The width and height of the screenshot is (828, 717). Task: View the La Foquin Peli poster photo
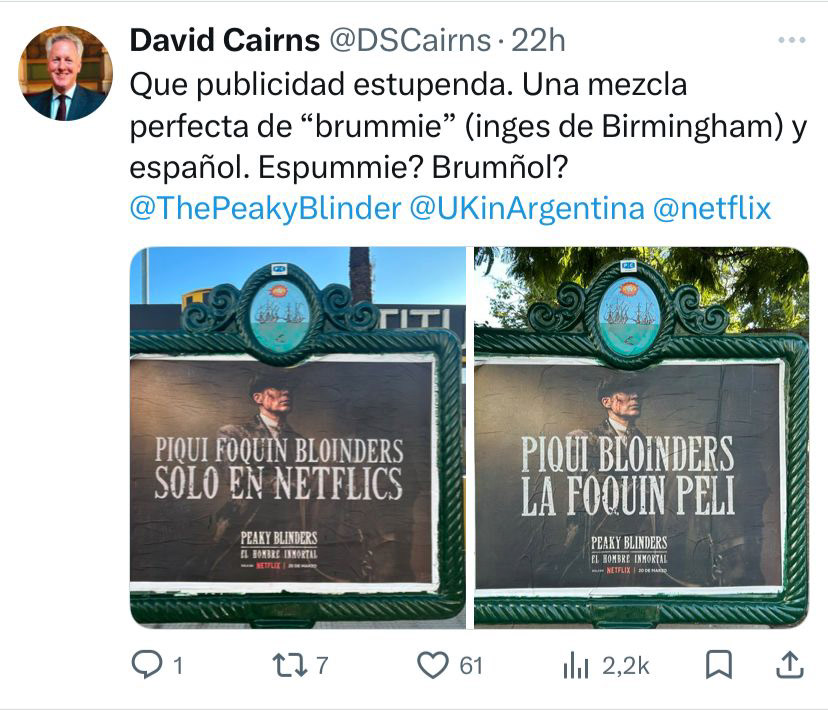click(642, 438)
